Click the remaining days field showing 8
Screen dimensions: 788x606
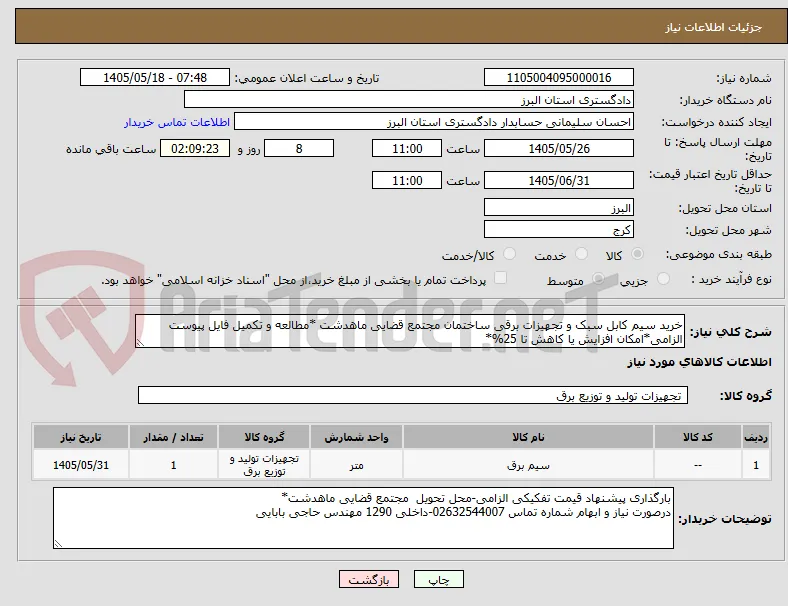pos(299,148)
